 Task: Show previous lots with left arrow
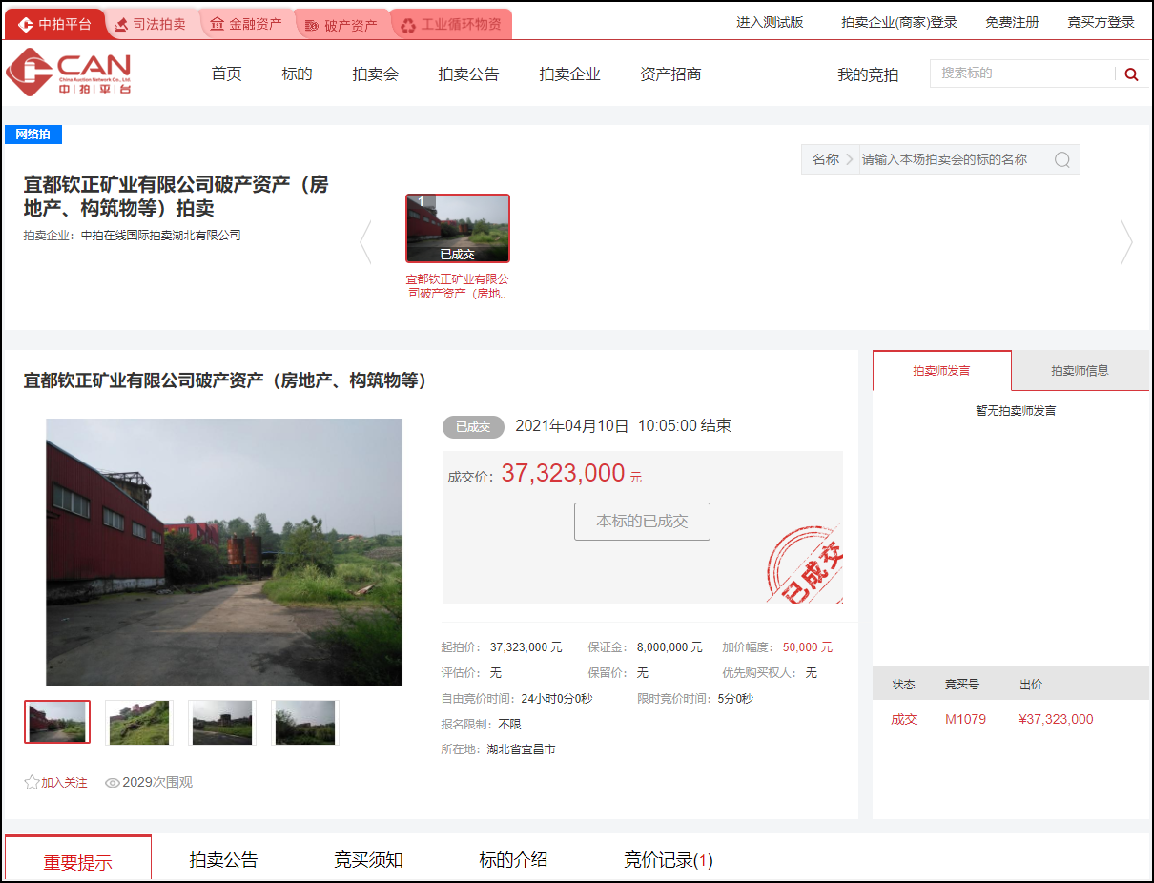tap(366, 241)
